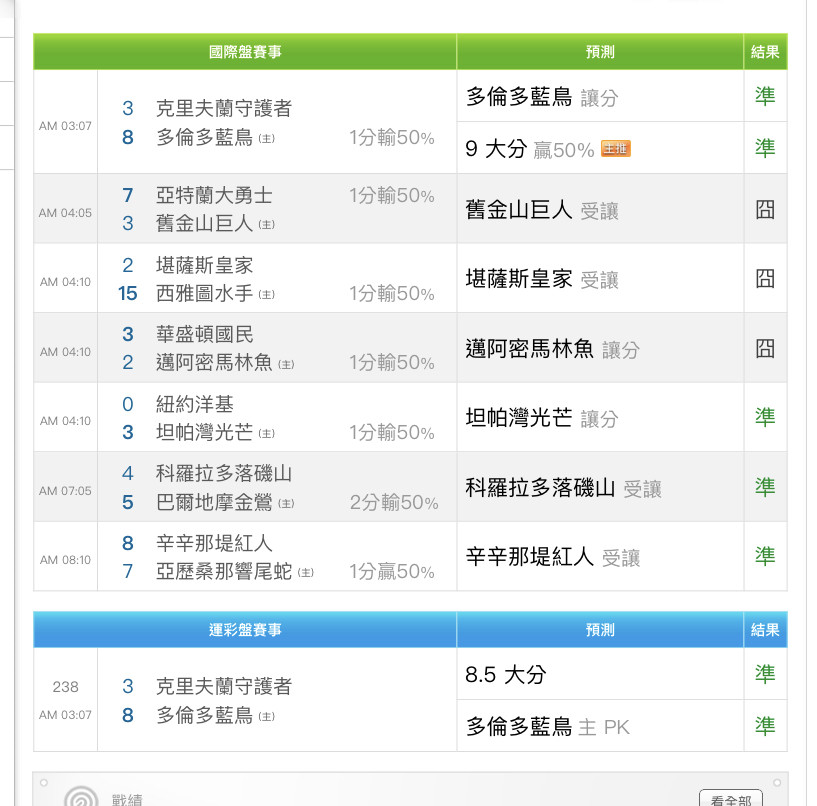Open 西雅圖水手 team link

pos(204,293)
